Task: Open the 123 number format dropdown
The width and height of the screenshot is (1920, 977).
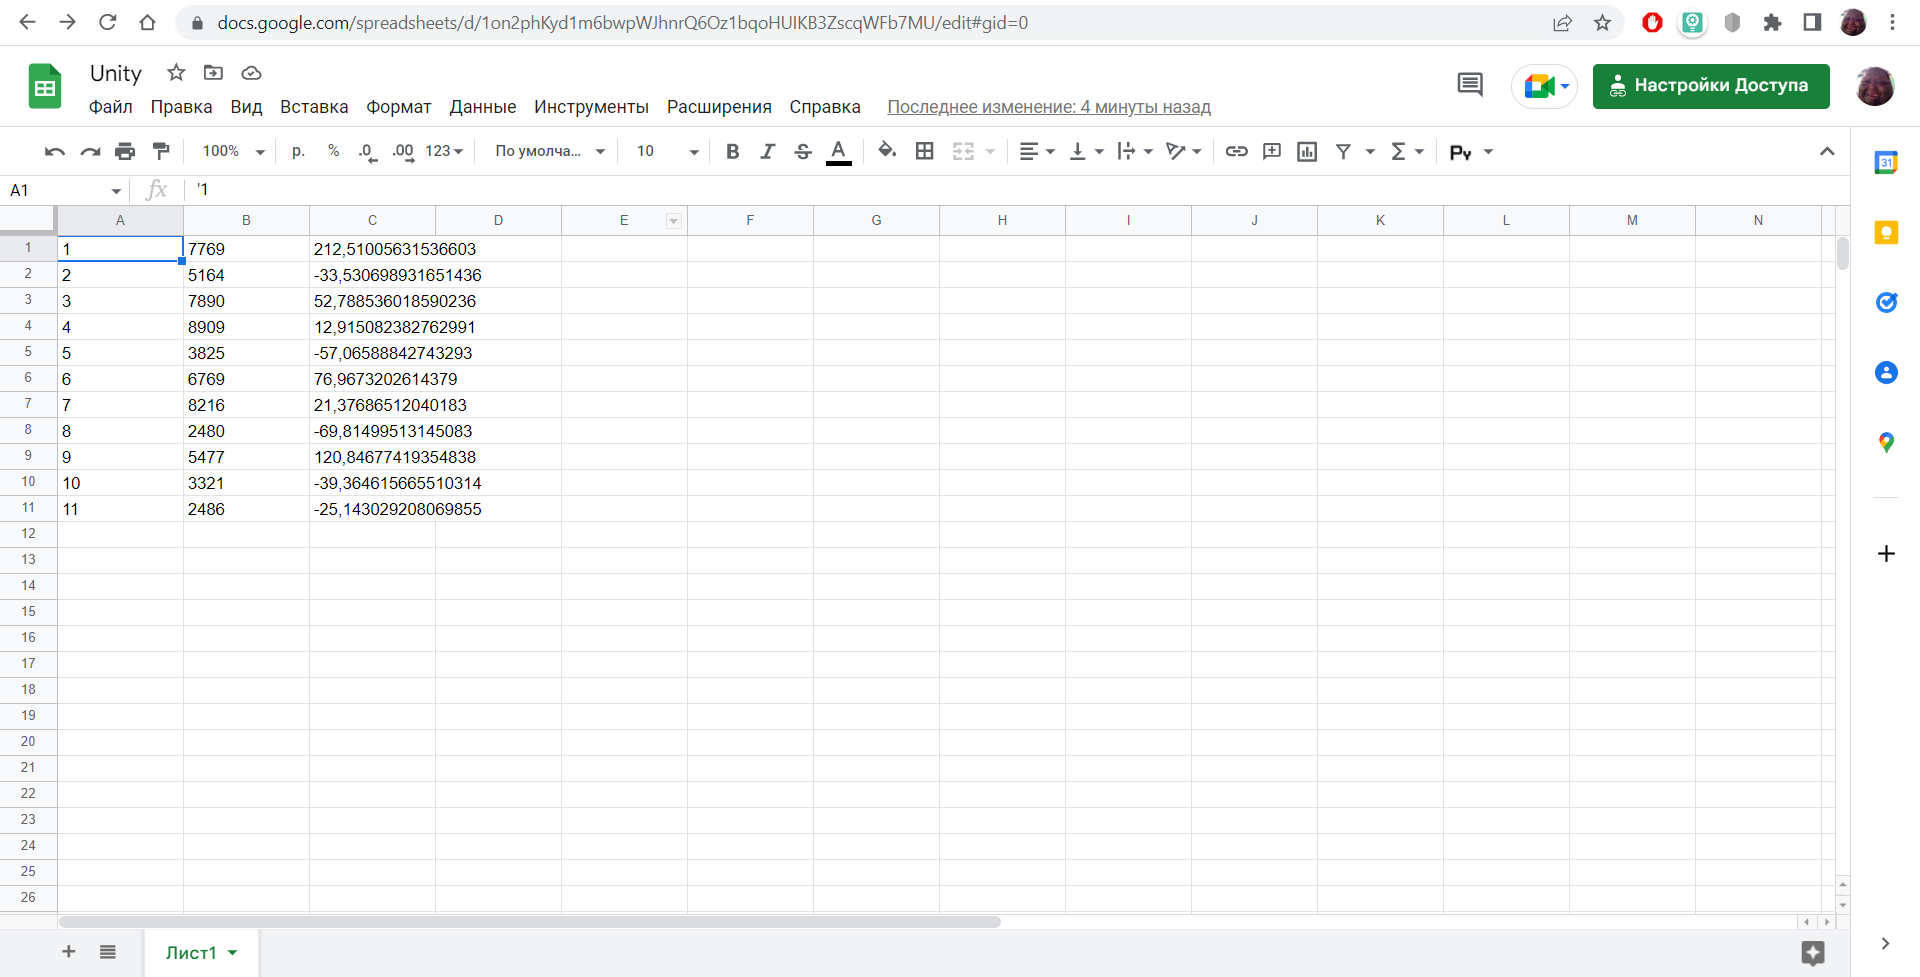Action: (x=445, y=152)
